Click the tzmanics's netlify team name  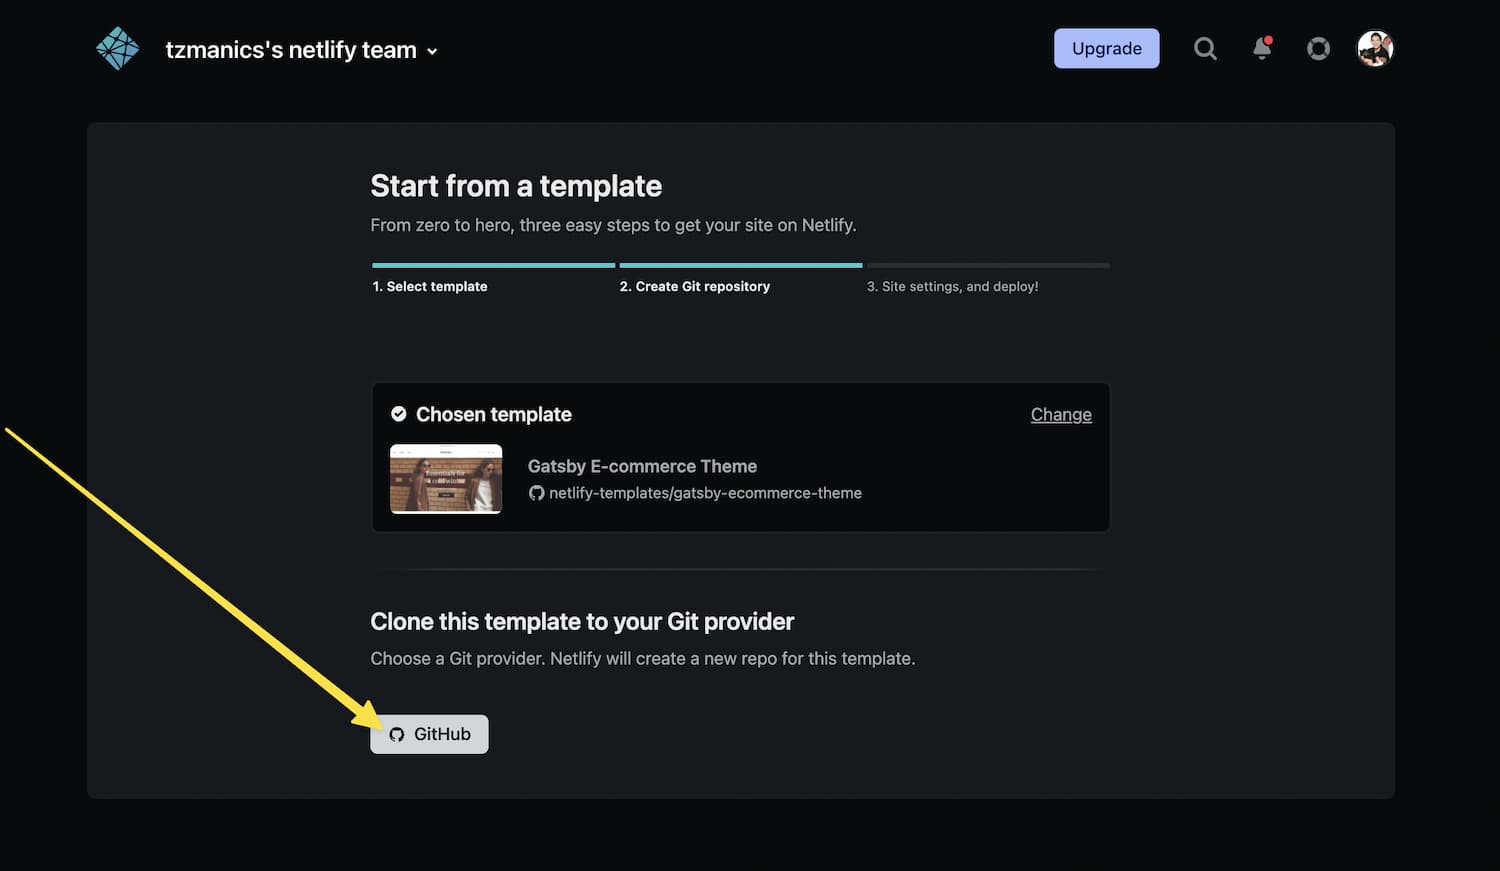click(291, 49)
